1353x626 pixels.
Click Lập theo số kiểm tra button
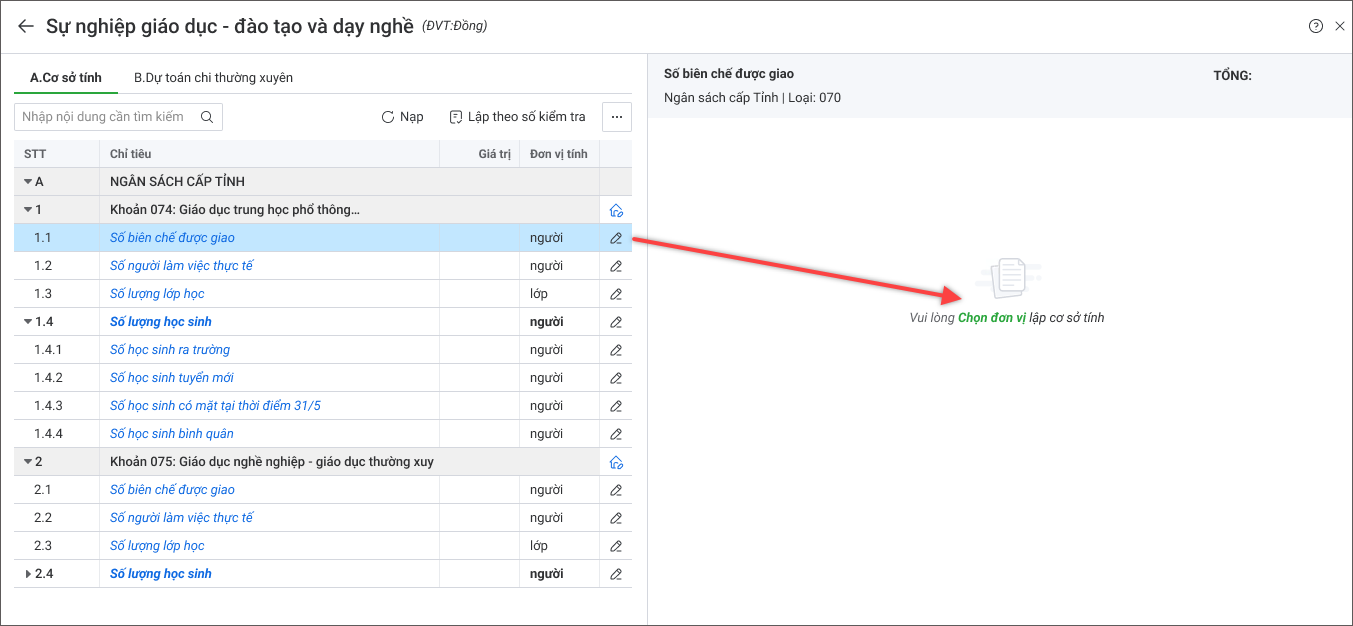tap(517, 117)
